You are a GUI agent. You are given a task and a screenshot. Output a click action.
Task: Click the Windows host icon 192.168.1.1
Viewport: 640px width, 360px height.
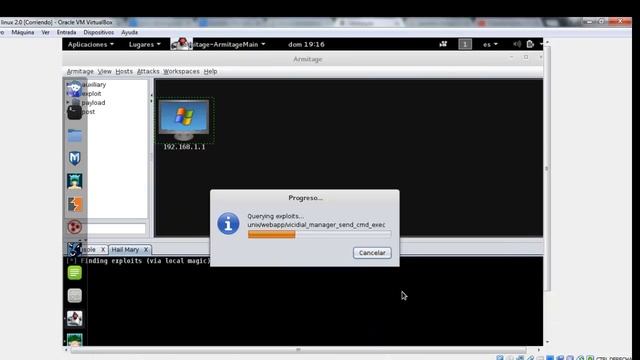coord(184,121)
